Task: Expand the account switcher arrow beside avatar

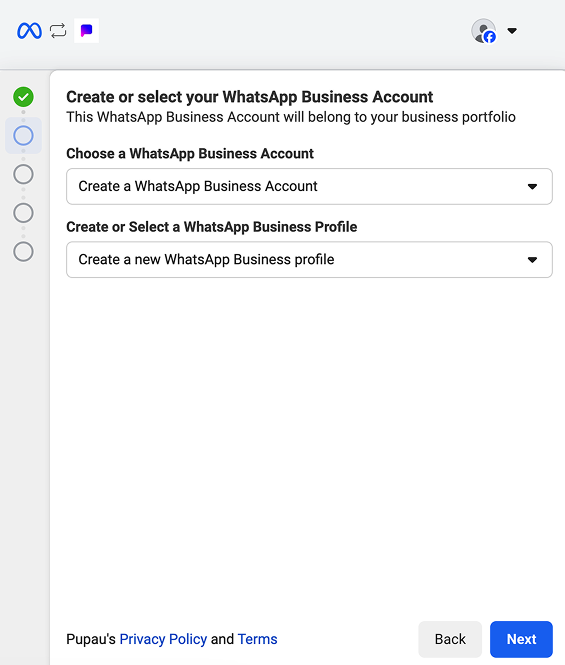Action: point(512,31)
